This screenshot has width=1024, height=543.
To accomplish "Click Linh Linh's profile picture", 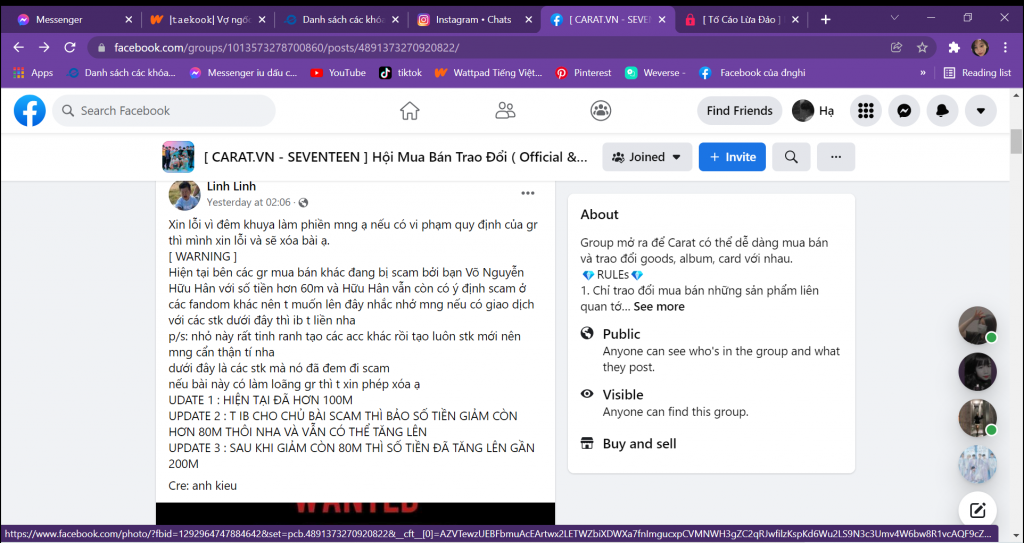I will pyautogui.click(x=184, y=195).
